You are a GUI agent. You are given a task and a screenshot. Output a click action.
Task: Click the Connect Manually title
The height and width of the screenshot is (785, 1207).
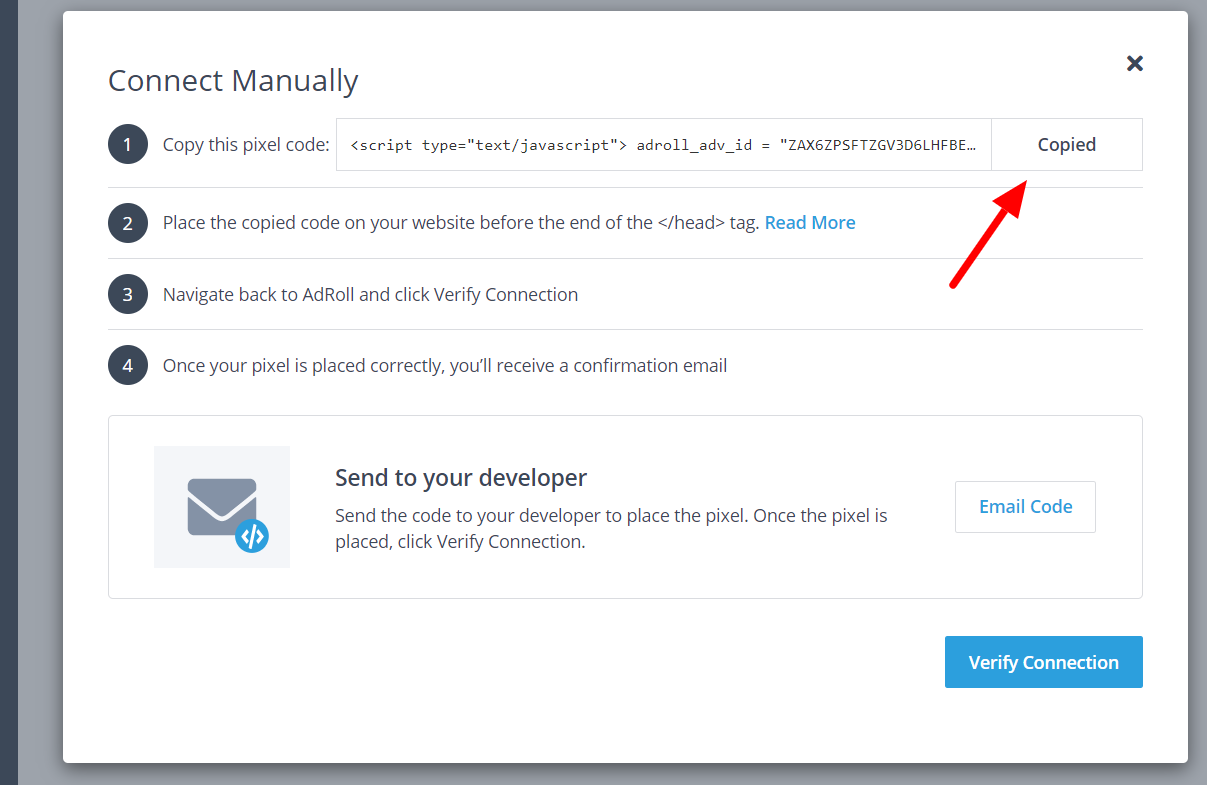click(233, 81)
